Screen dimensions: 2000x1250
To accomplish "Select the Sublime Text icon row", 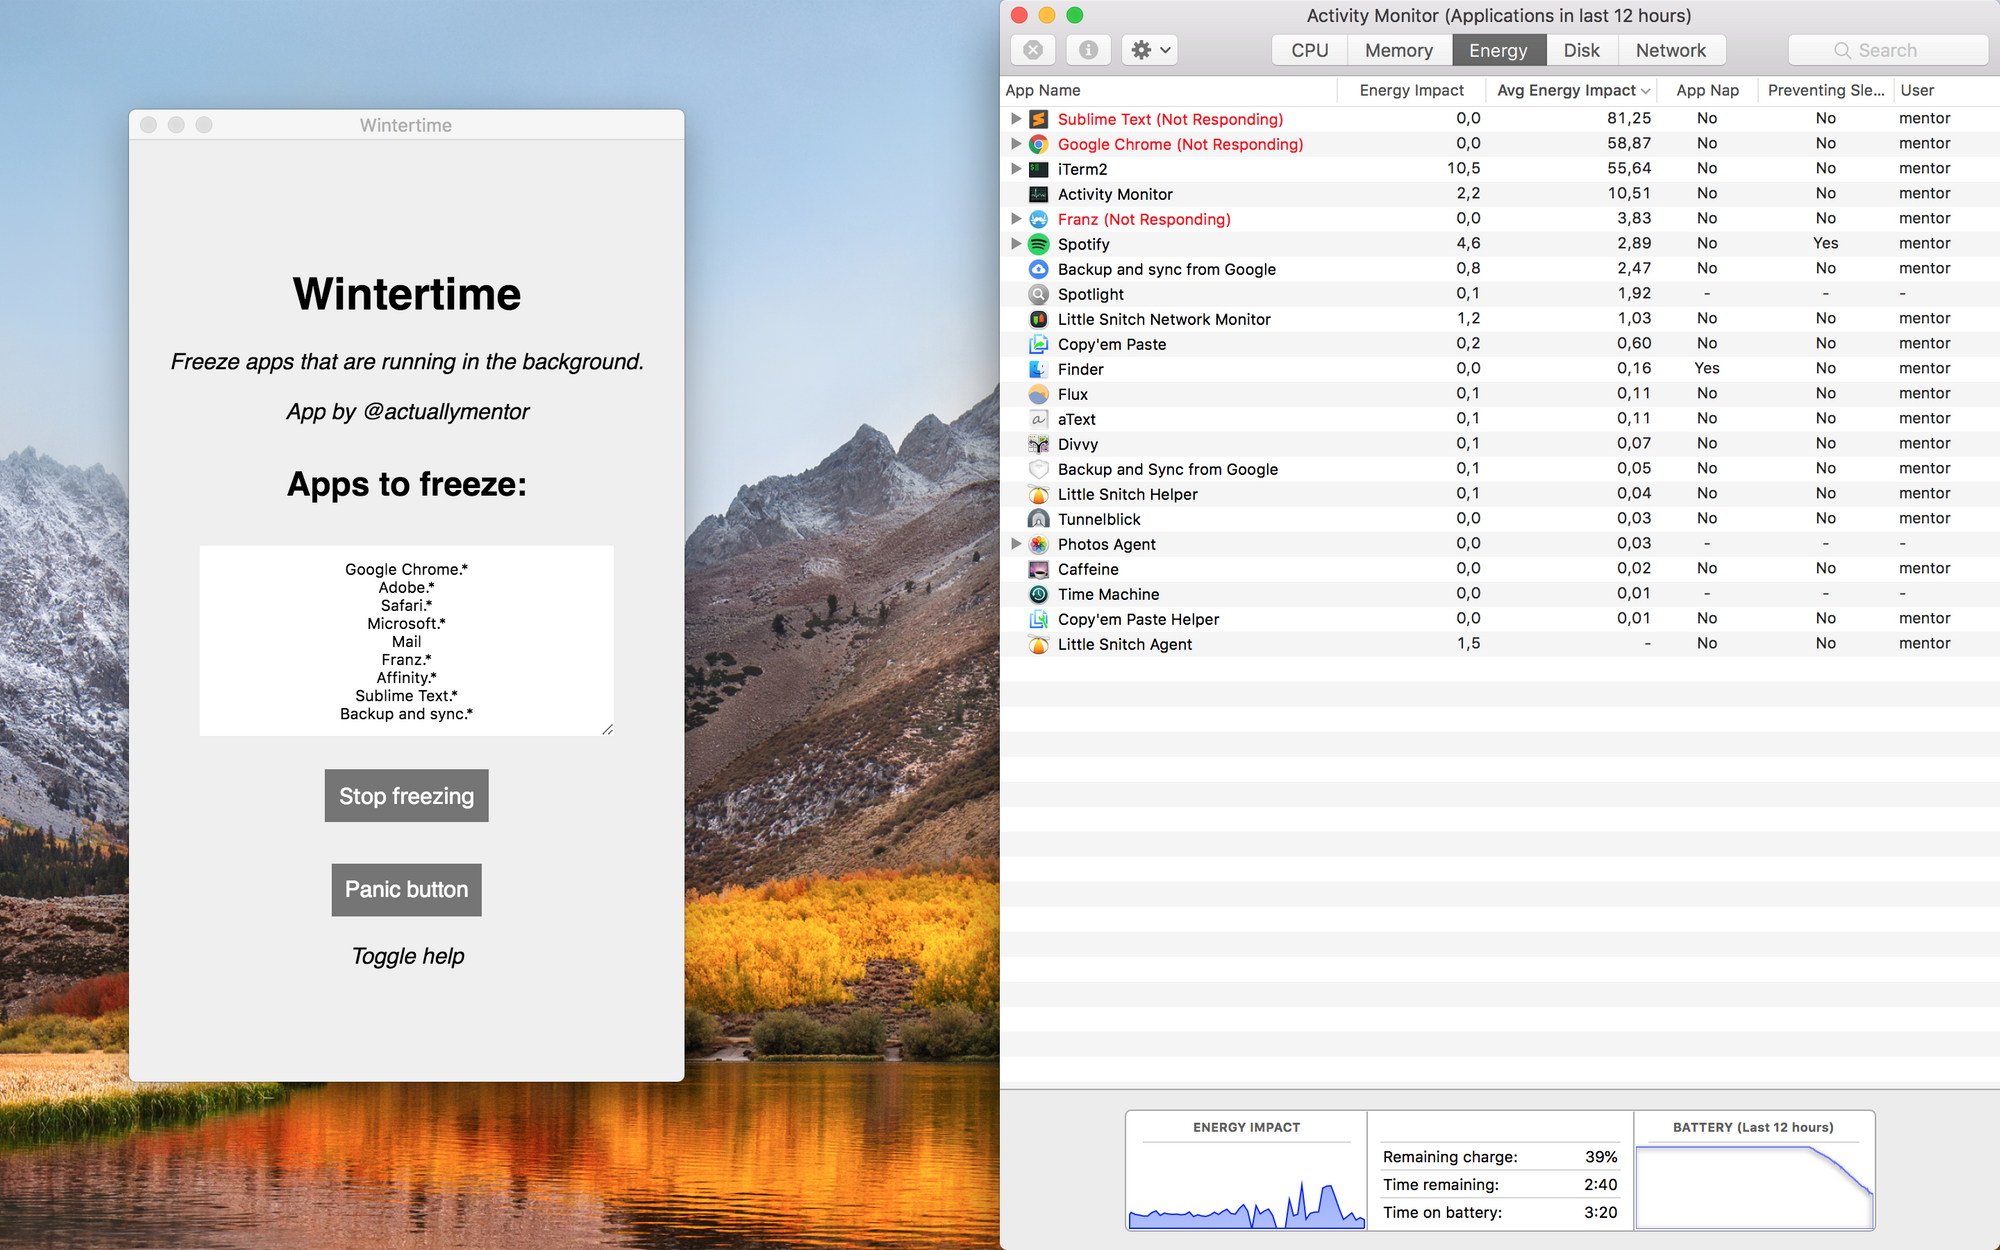I will click(1039, 119).
